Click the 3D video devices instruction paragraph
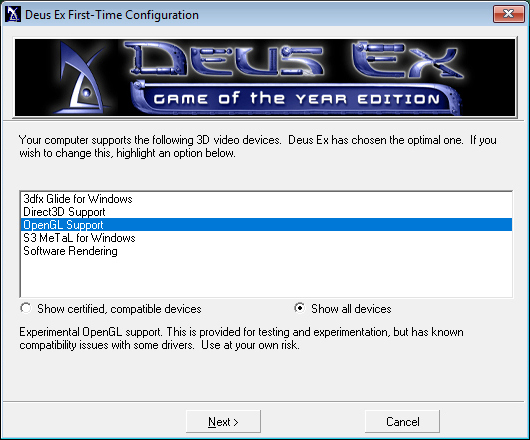This screenshot has width=530, height=440. 258,146
